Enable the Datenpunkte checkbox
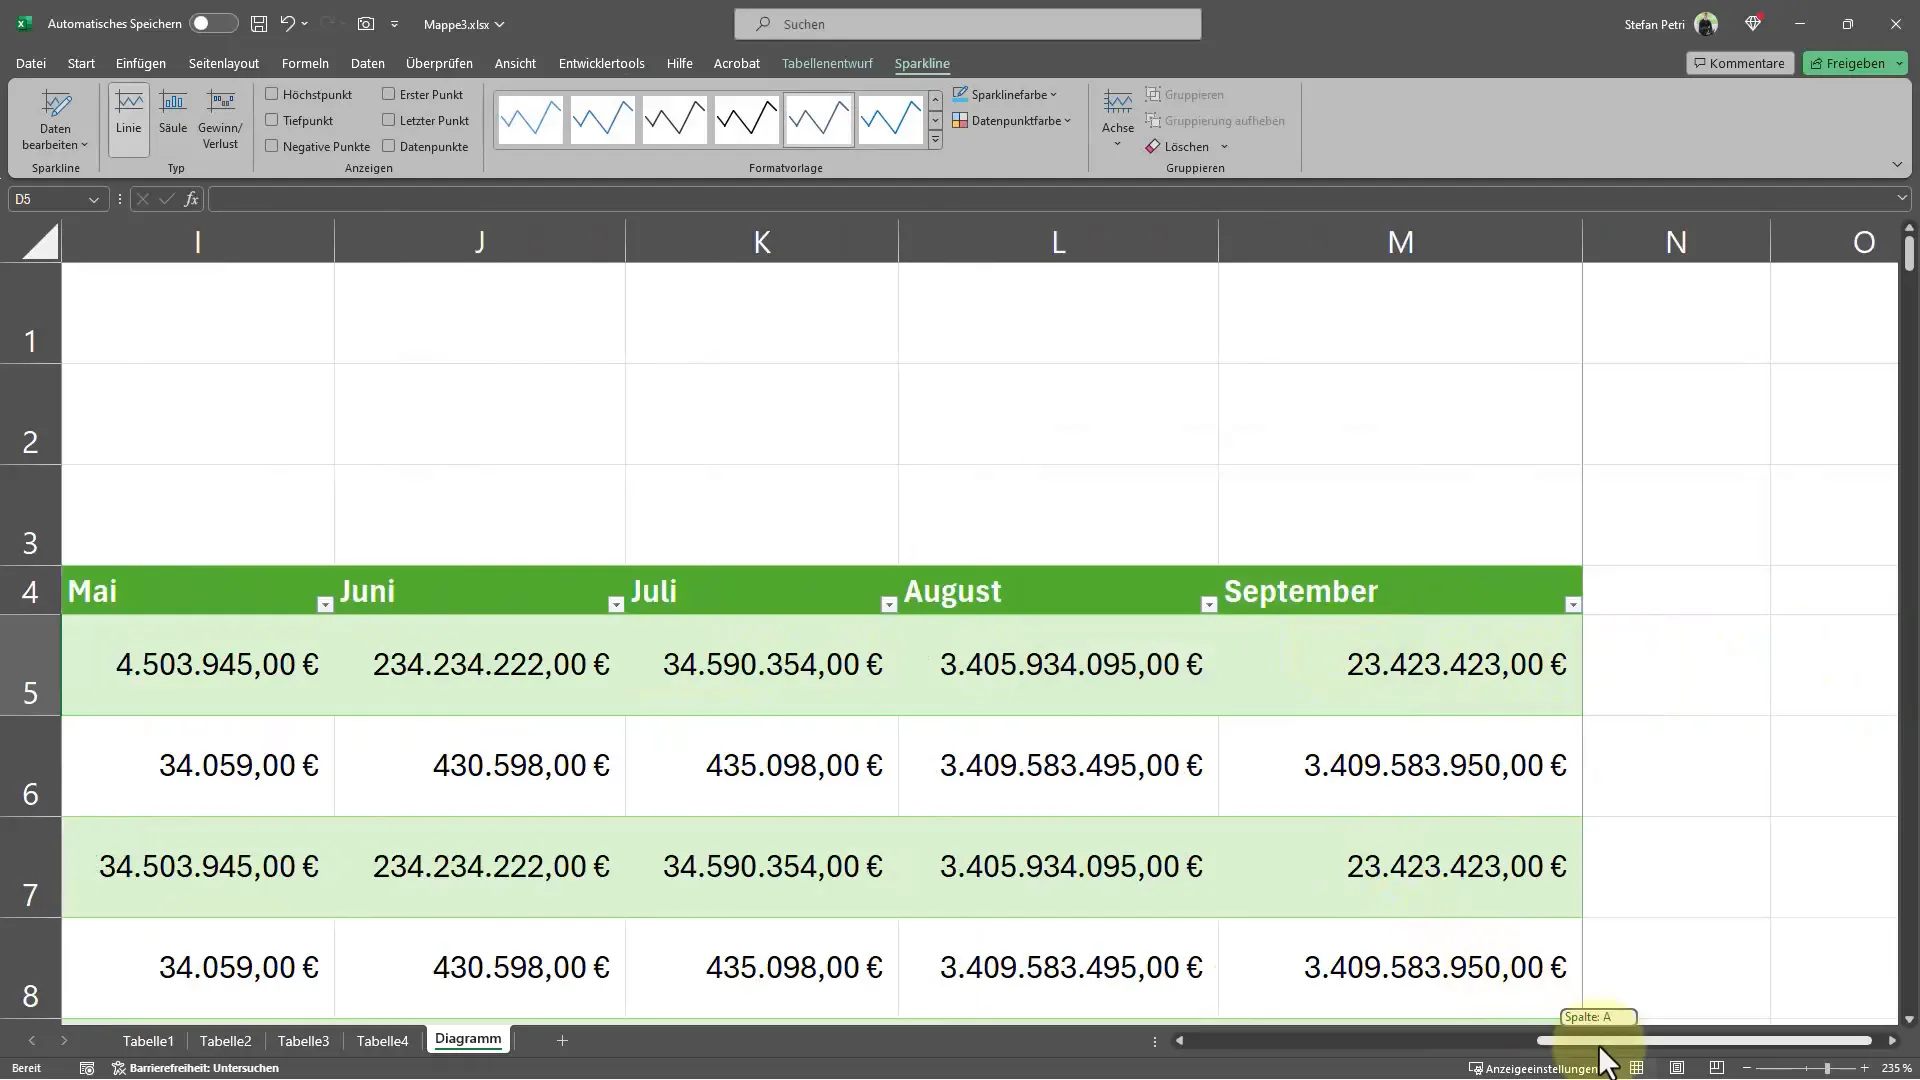Viewport: 1920px width, 1080px height. (388, 146)
